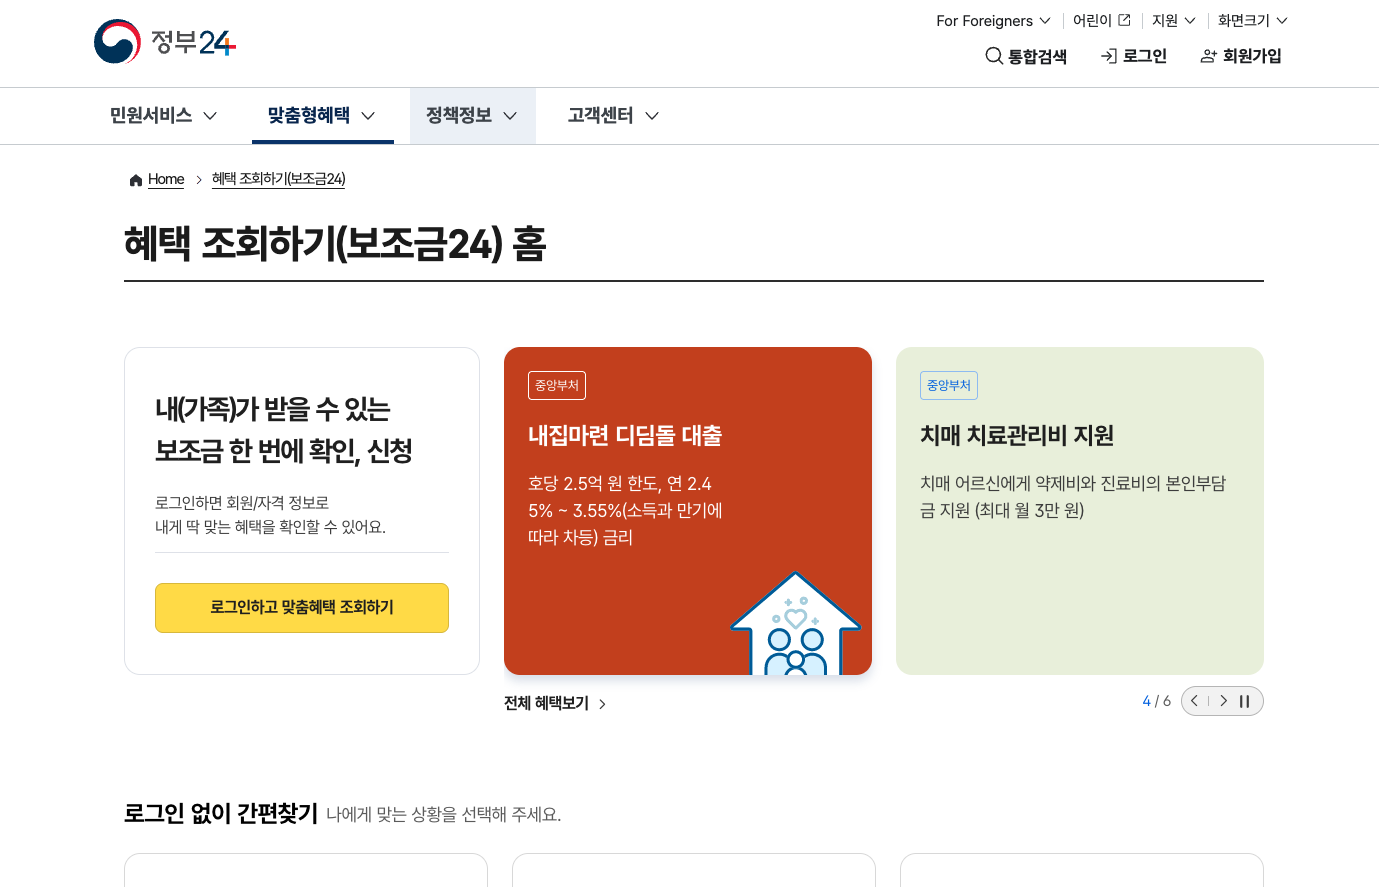Open 통합검색 magnifier search icon
This screenshot has height=887, width=1379.
[994, 56]
